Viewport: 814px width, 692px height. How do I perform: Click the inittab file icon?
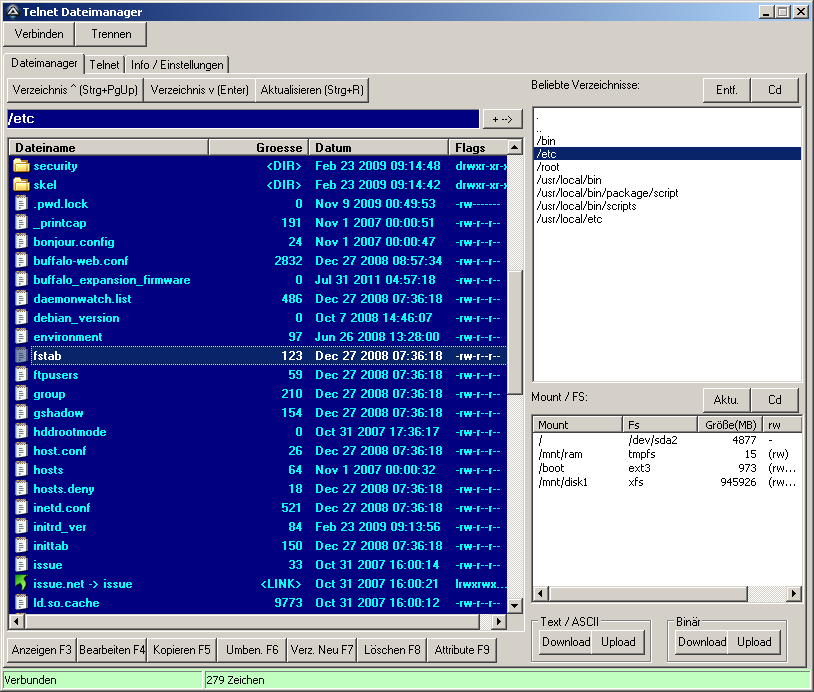(x=21, y=546)
